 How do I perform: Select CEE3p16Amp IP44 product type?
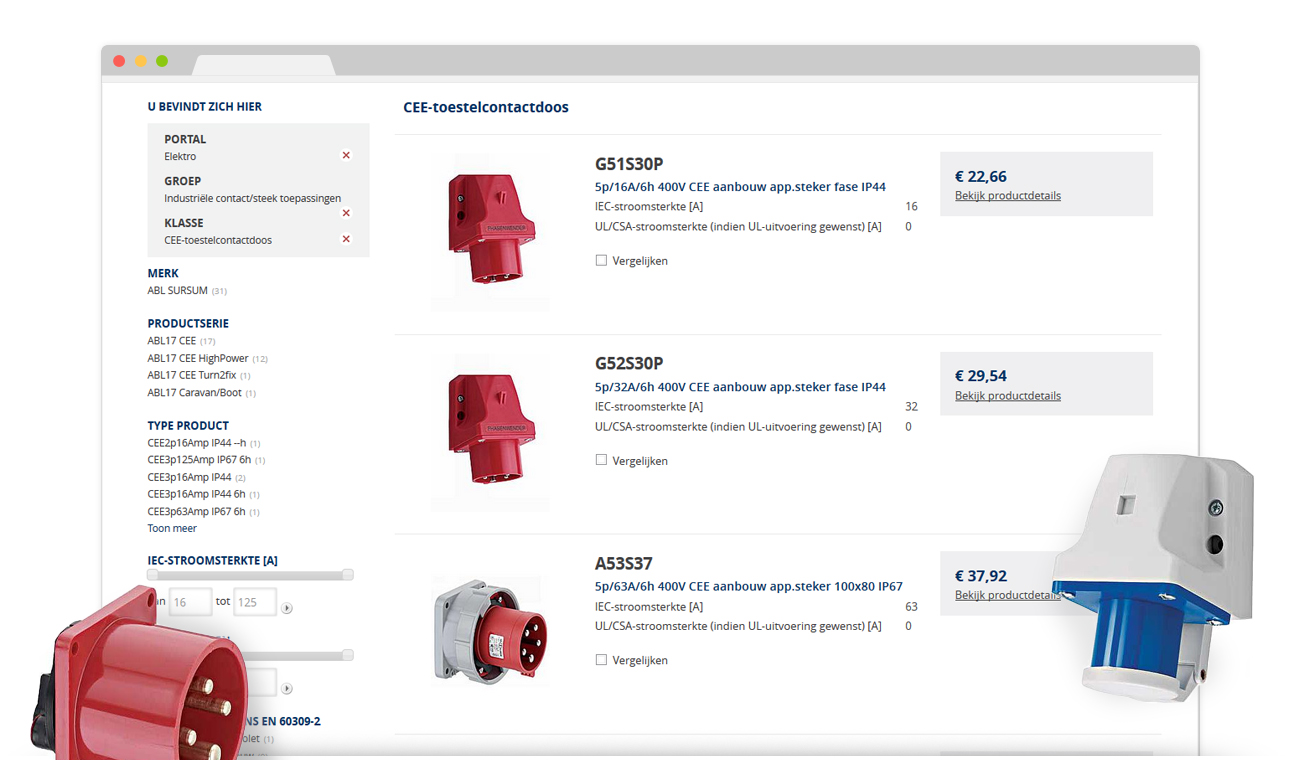pos(189,477)
